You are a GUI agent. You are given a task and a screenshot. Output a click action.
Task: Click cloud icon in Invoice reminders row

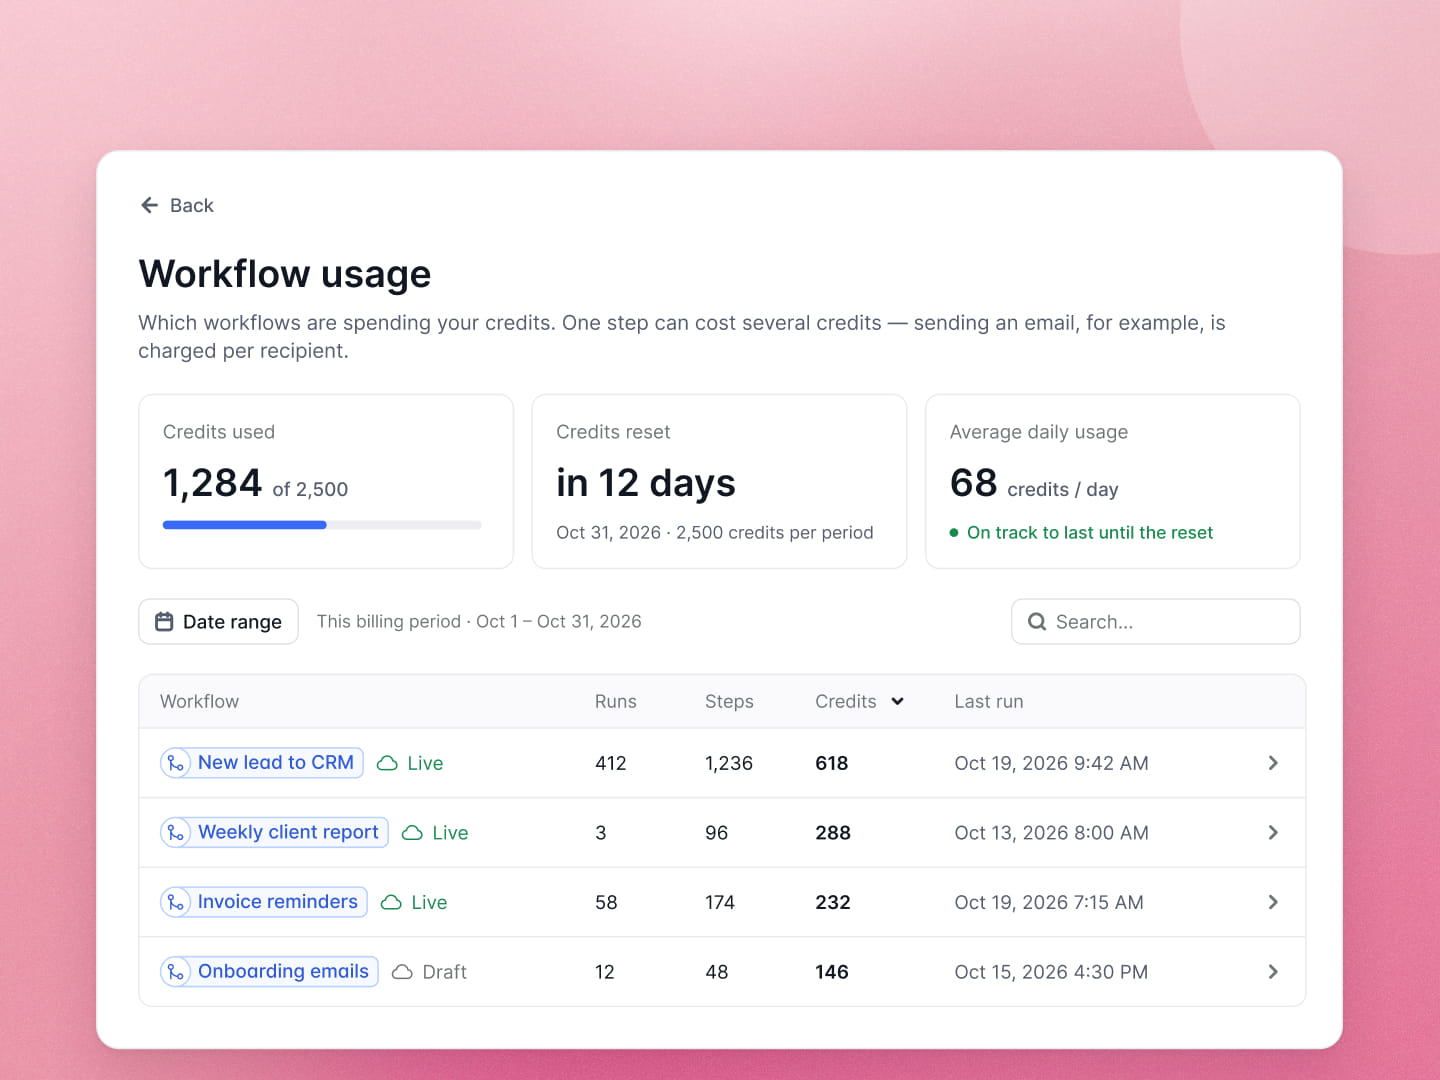coord(391,902)
